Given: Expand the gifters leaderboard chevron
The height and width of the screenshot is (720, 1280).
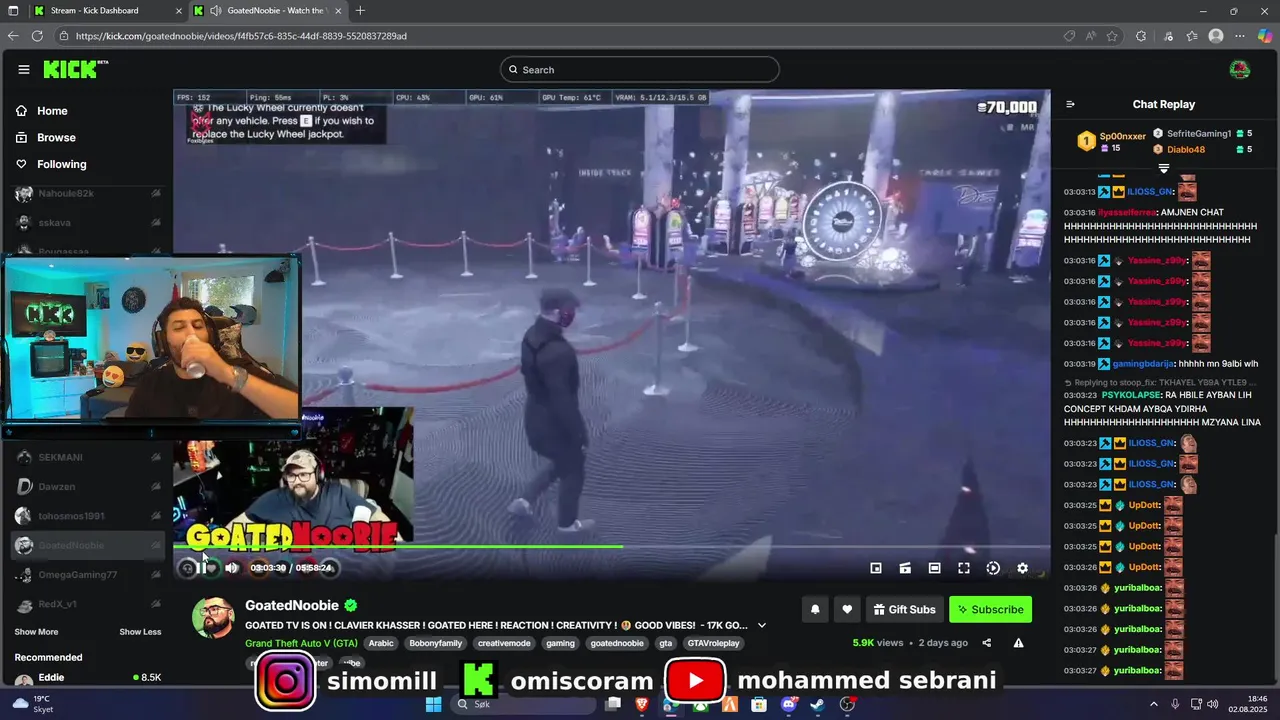Looking at the screenshot, I should click(x=1163, y=168).
